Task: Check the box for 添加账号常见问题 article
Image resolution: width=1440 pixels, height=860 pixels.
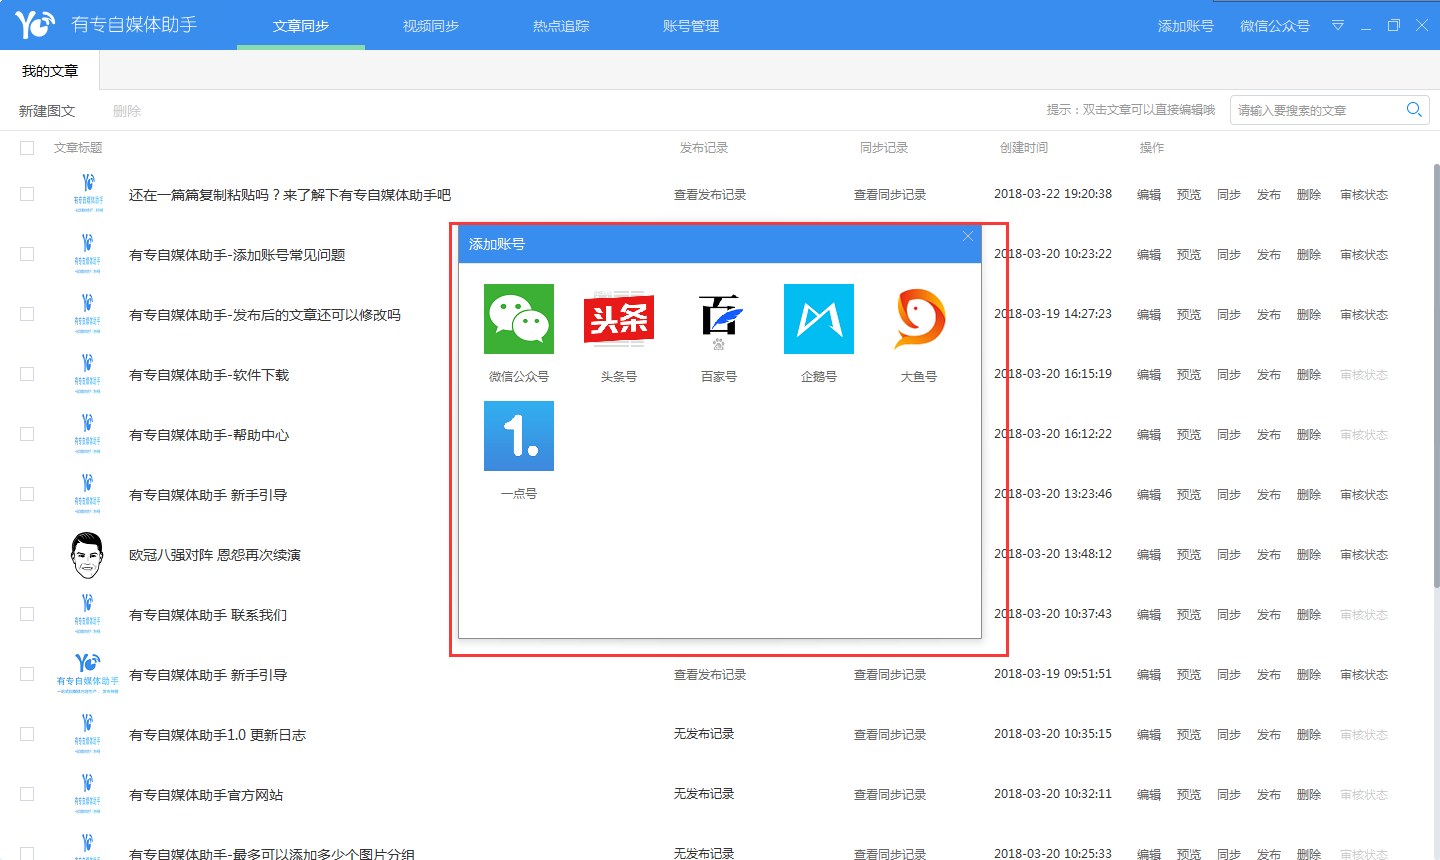Action: pyautogui.click(x=27, y=254)
